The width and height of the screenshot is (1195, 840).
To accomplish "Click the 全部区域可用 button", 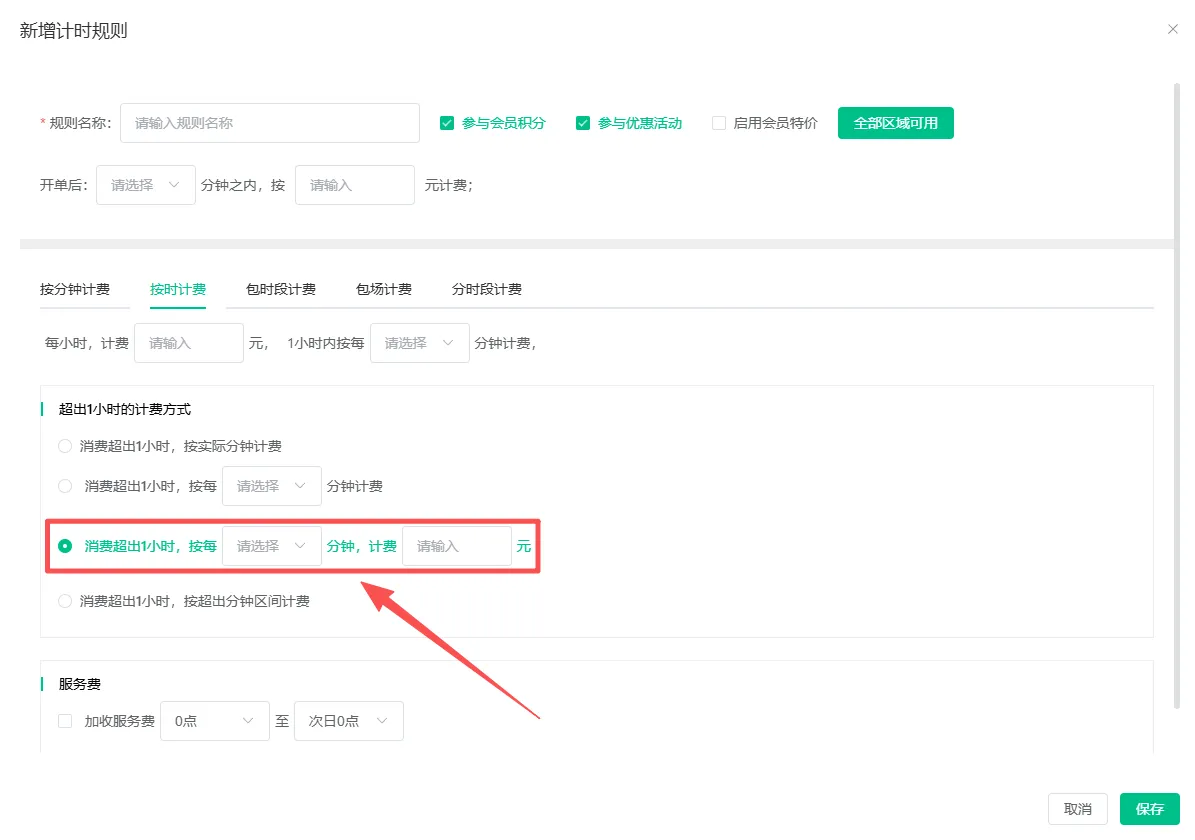I will [895, 123].
